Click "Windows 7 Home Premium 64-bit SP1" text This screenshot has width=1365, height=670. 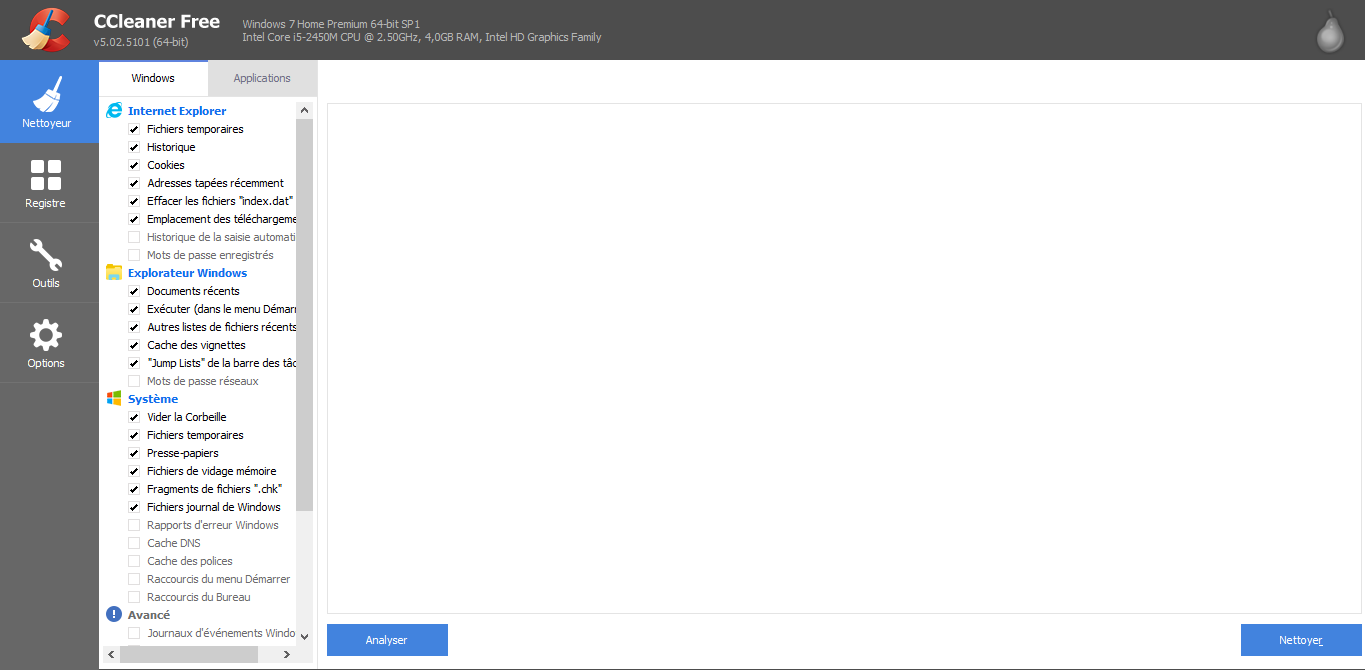point(333,23)
